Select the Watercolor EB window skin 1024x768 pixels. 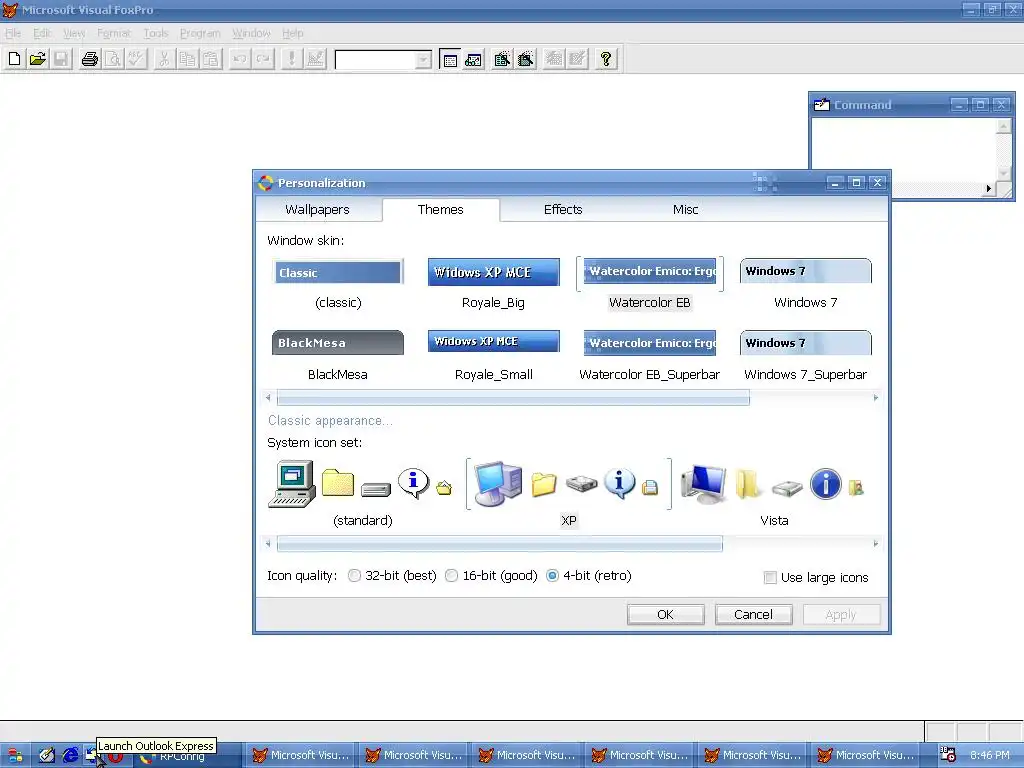click(650, 284)
